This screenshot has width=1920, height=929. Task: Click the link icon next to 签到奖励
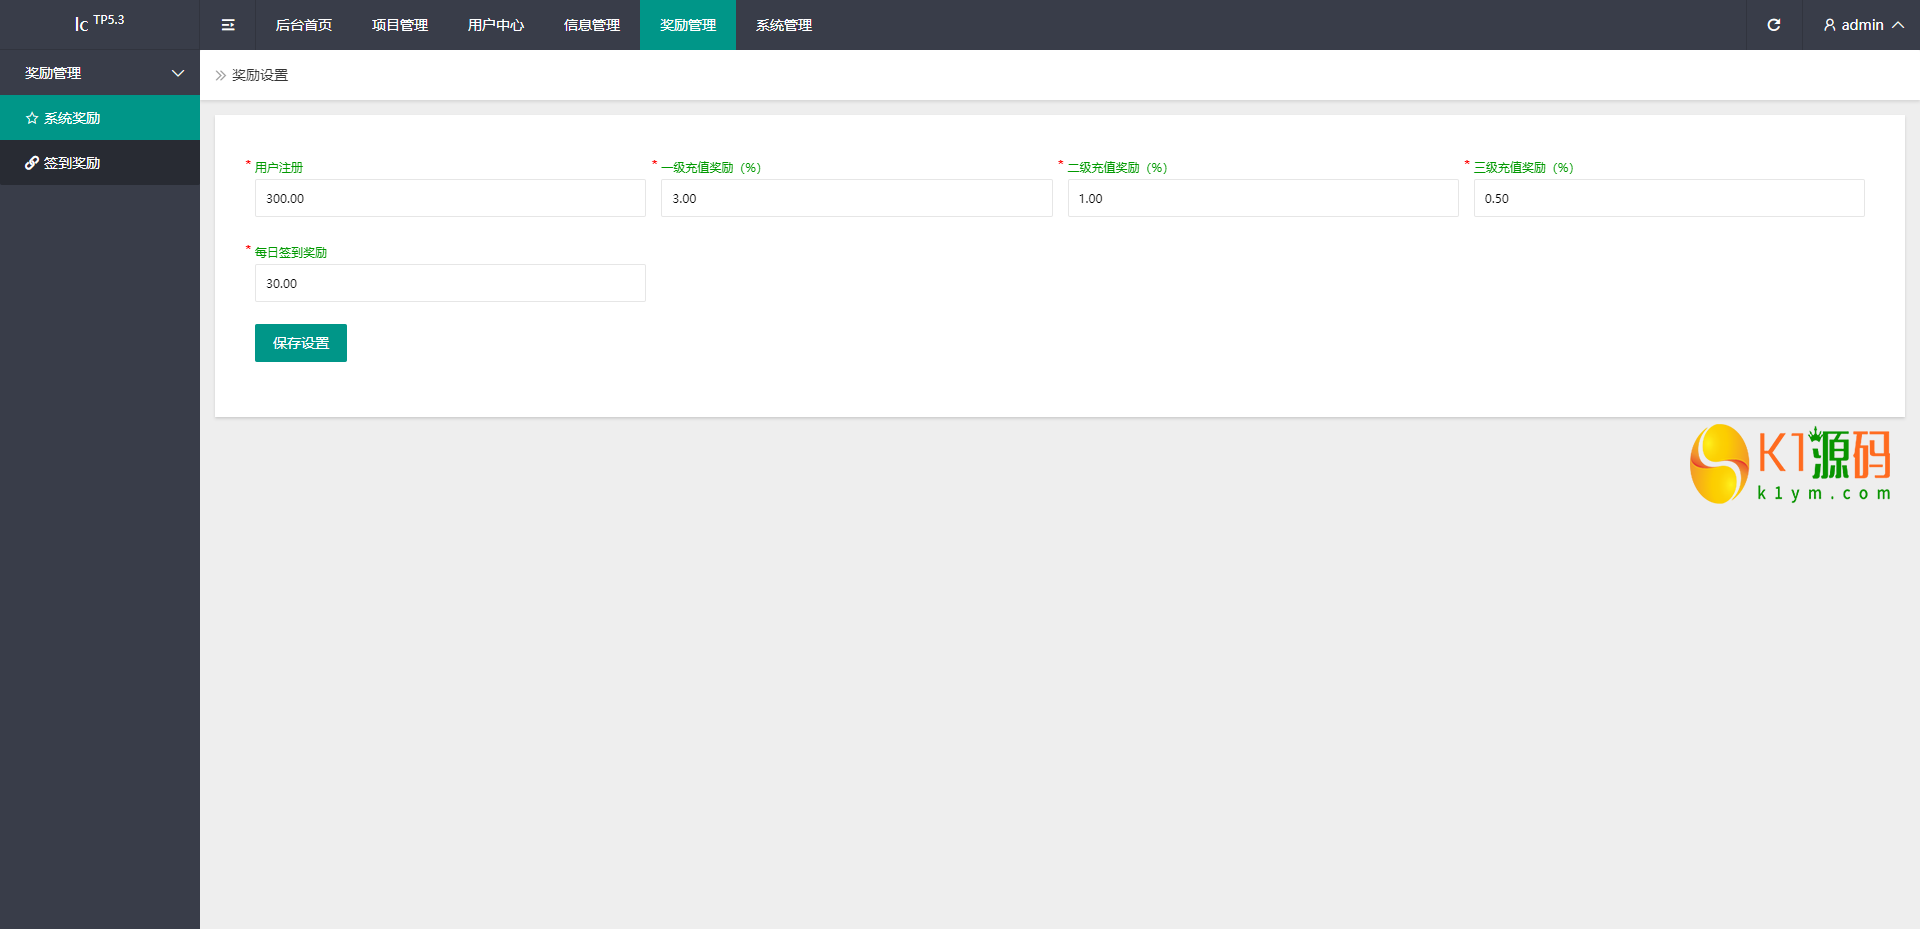32,163
